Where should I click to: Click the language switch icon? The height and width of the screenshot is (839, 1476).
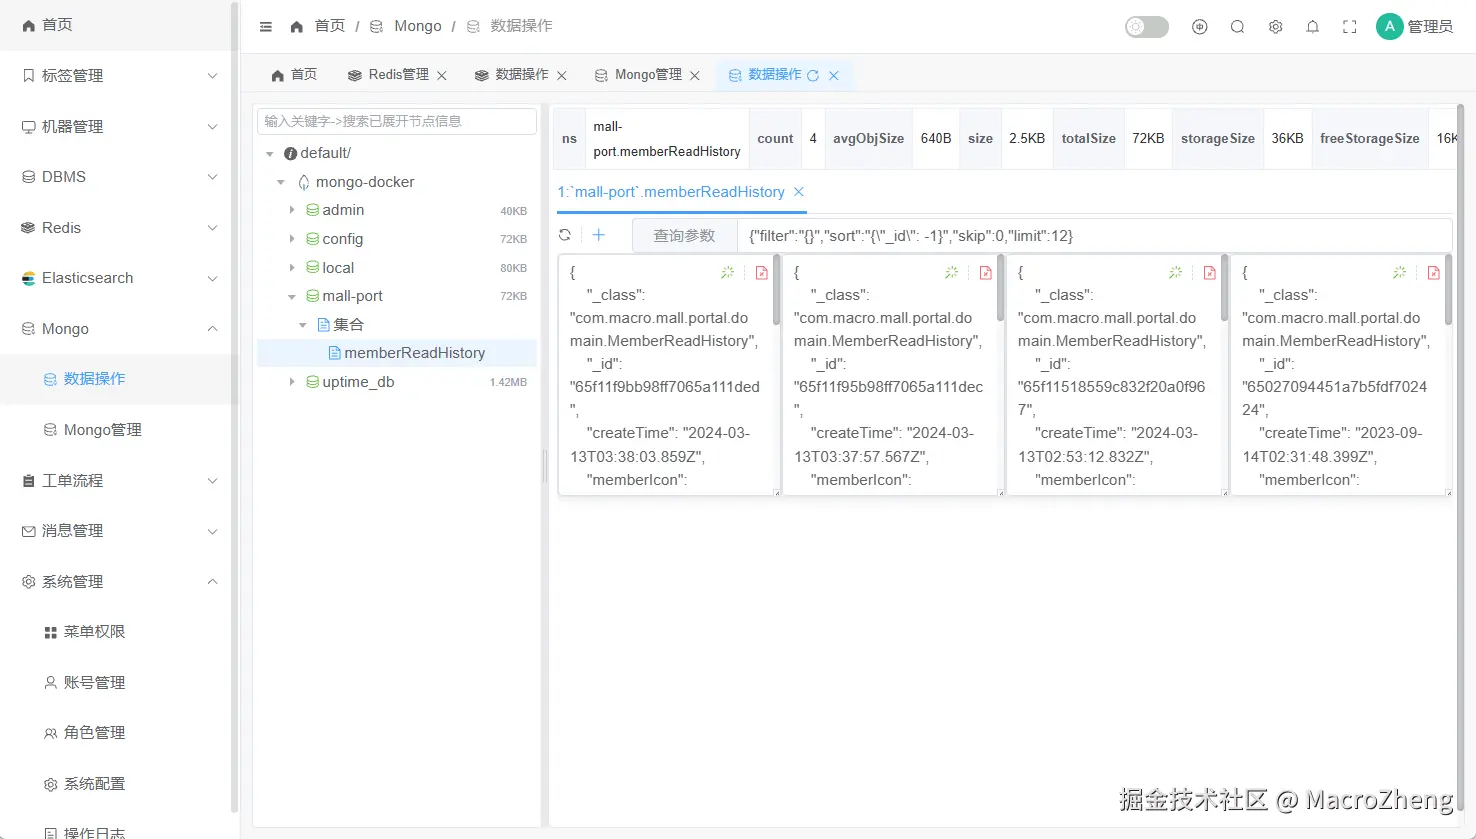pos(1200,27)
